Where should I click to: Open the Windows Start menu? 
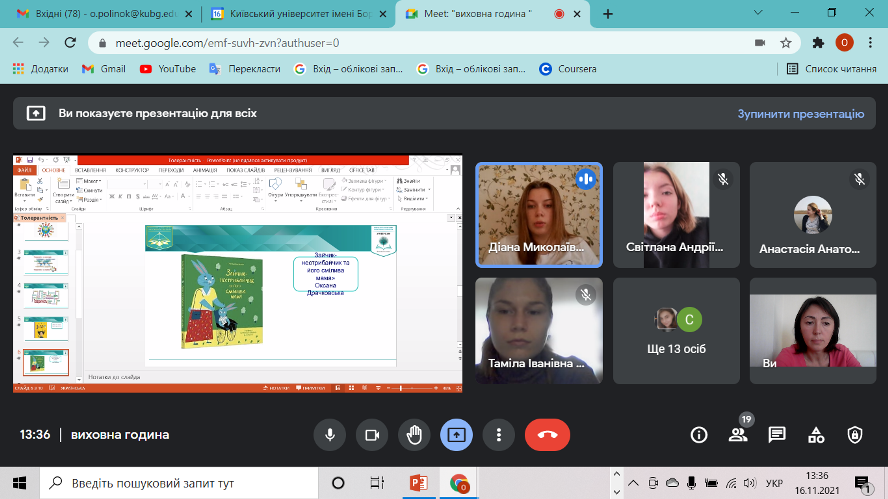19,483
